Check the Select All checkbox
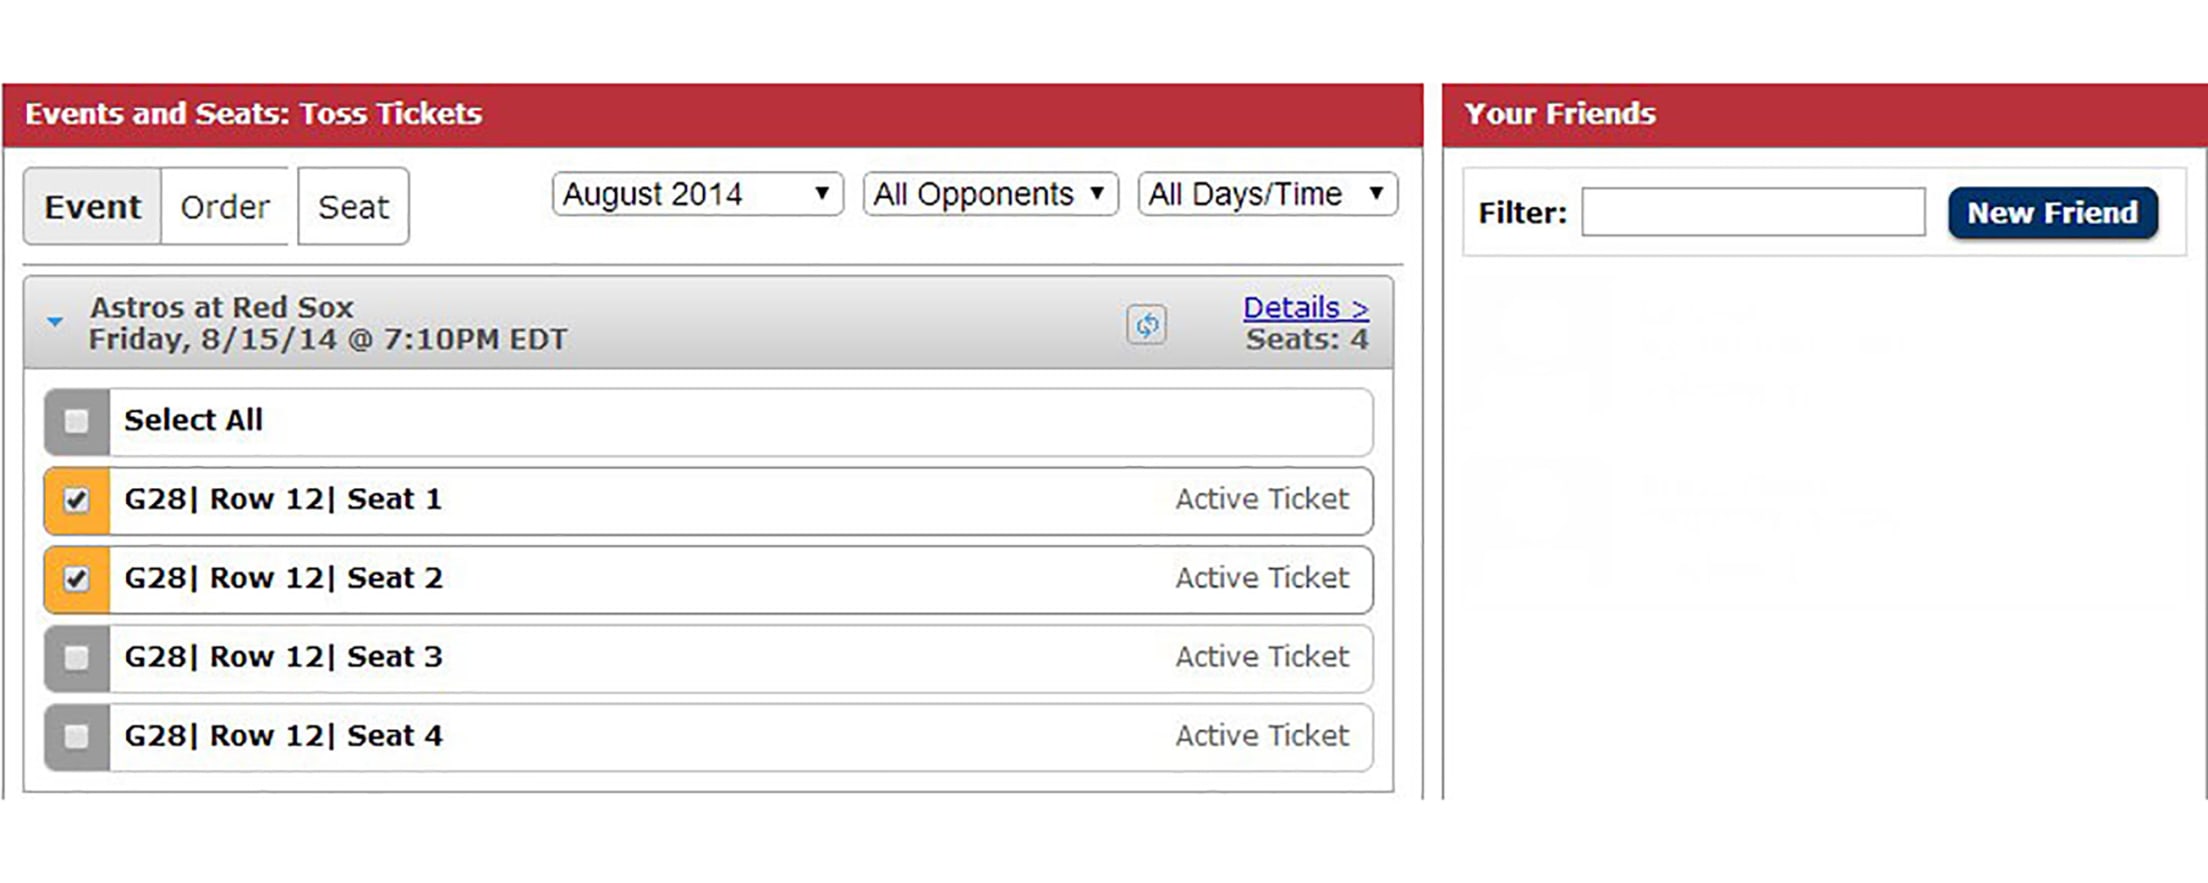Screen dimensions: 2208x883 (x=76, y=421)
